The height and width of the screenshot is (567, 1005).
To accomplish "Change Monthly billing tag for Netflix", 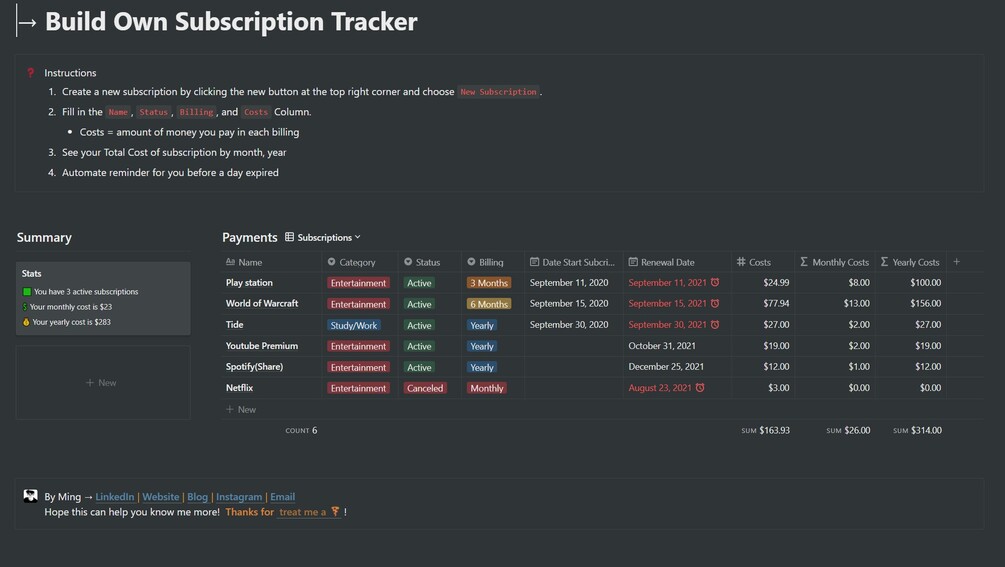I will coord(486,388).
